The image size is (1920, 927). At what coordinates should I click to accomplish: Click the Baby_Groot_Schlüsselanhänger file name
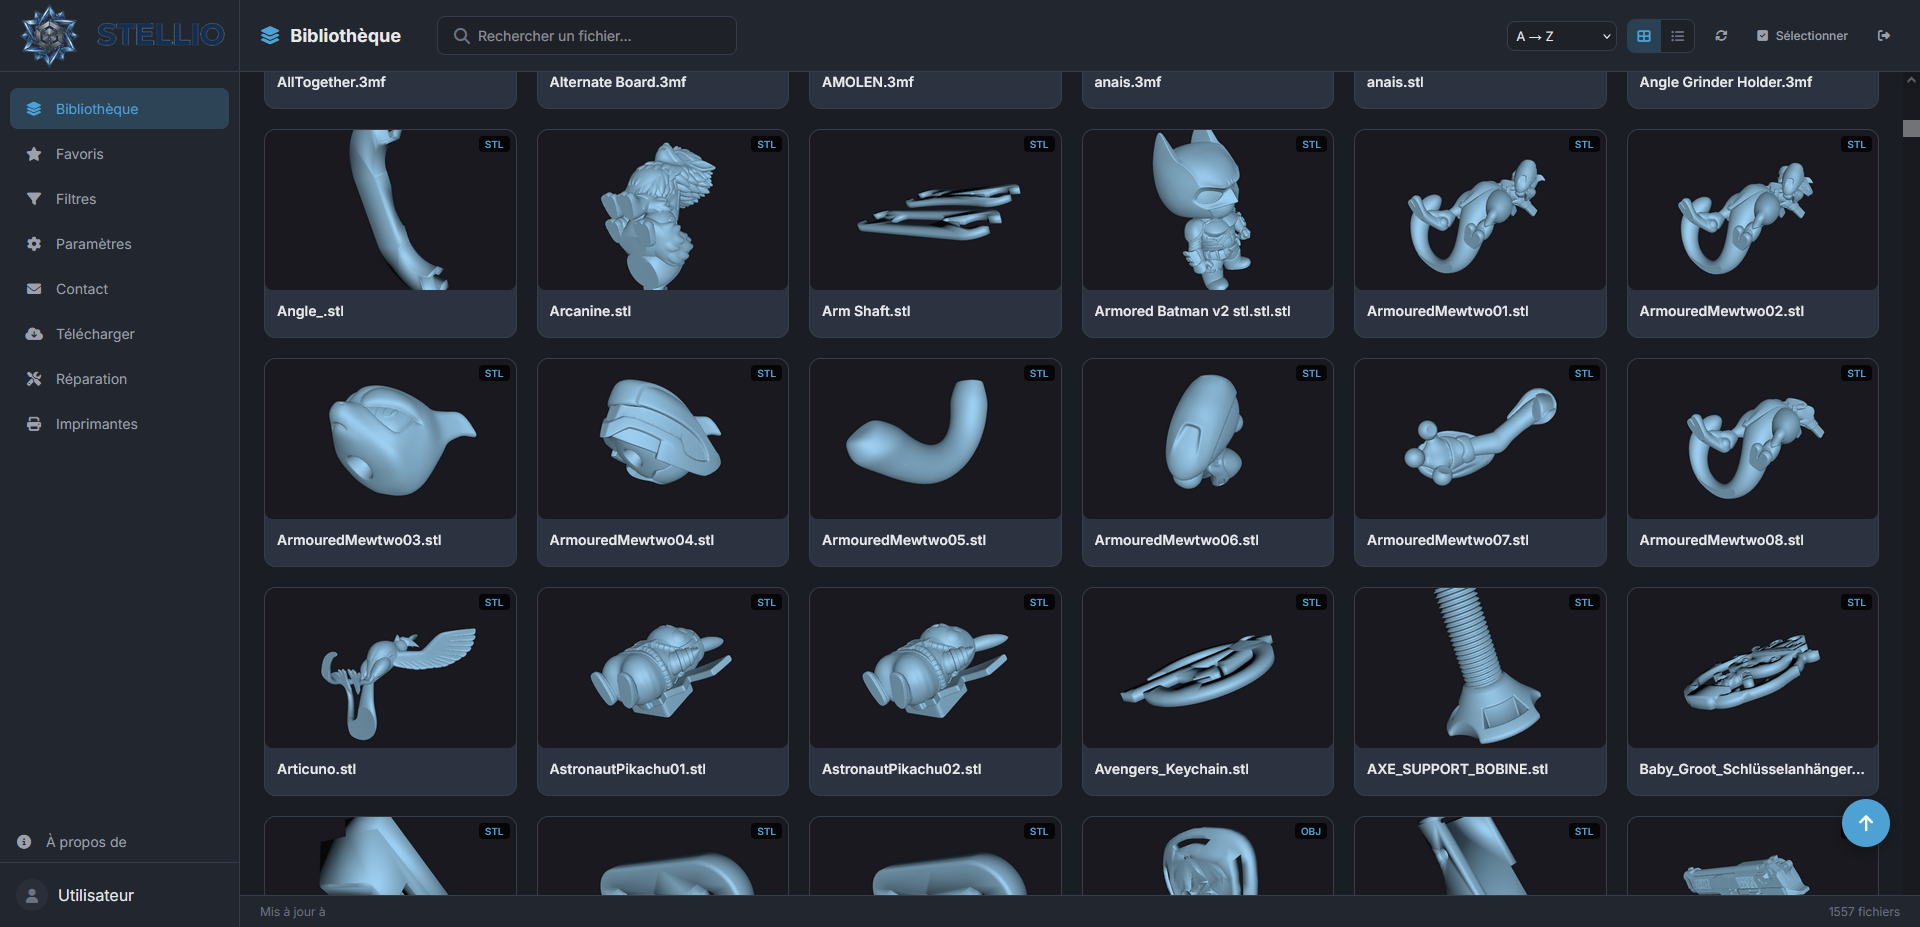pyautogui.click(x=1752, y=769)
